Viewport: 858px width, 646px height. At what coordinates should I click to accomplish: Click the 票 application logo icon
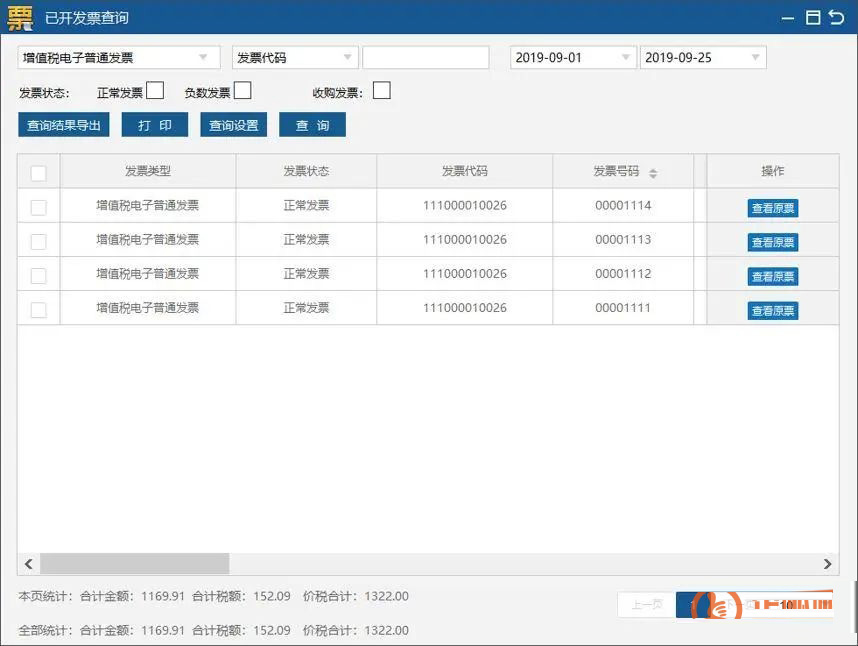(x=20, y=18)
